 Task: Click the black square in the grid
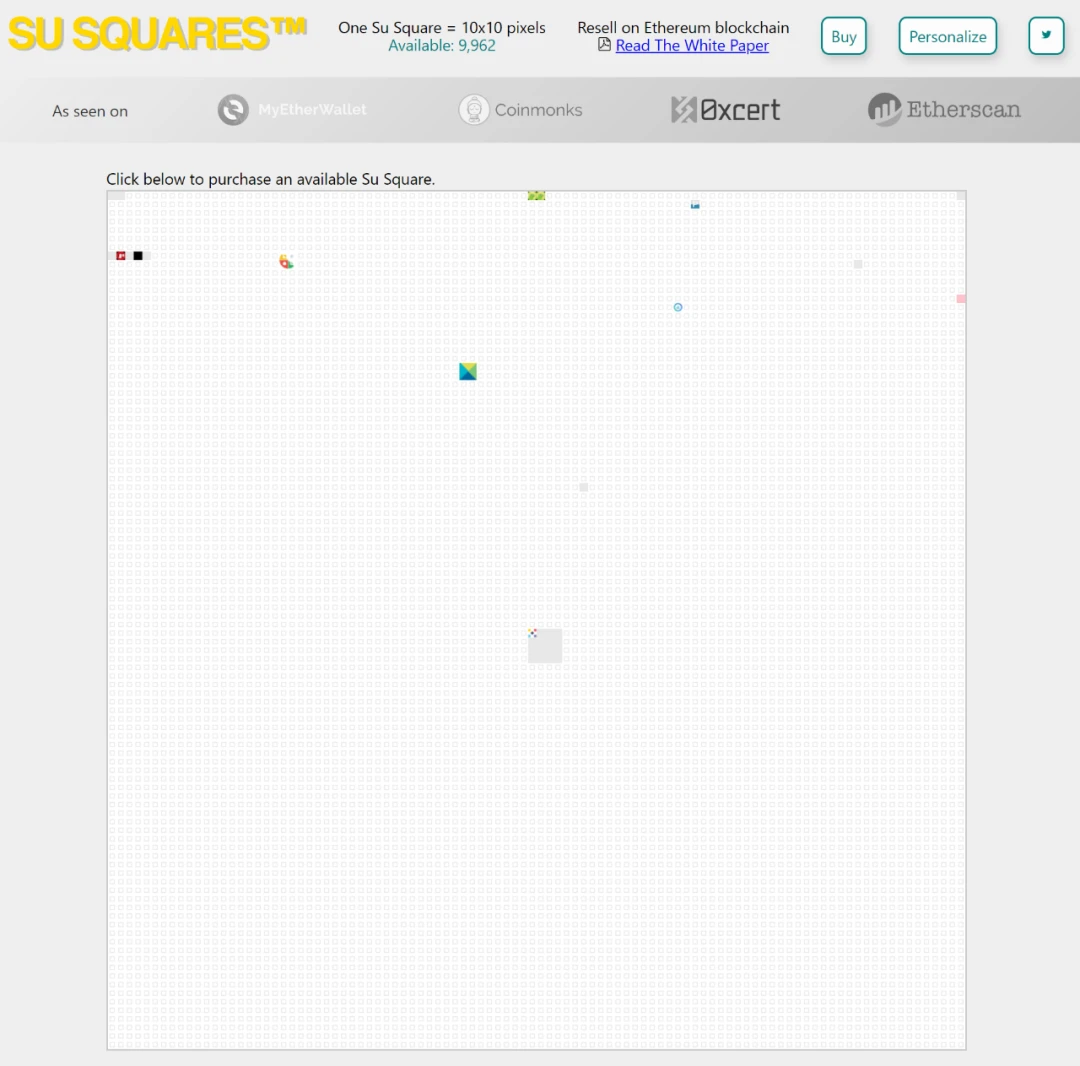[x=138, y=255]
